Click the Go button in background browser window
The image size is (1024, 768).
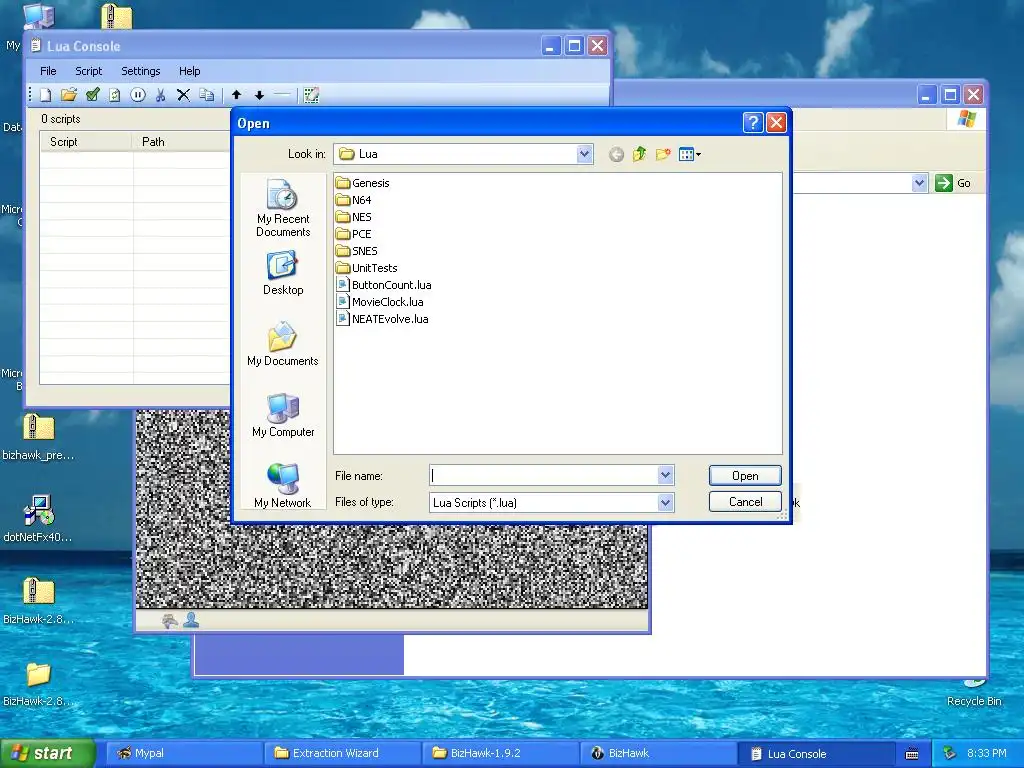953,183
